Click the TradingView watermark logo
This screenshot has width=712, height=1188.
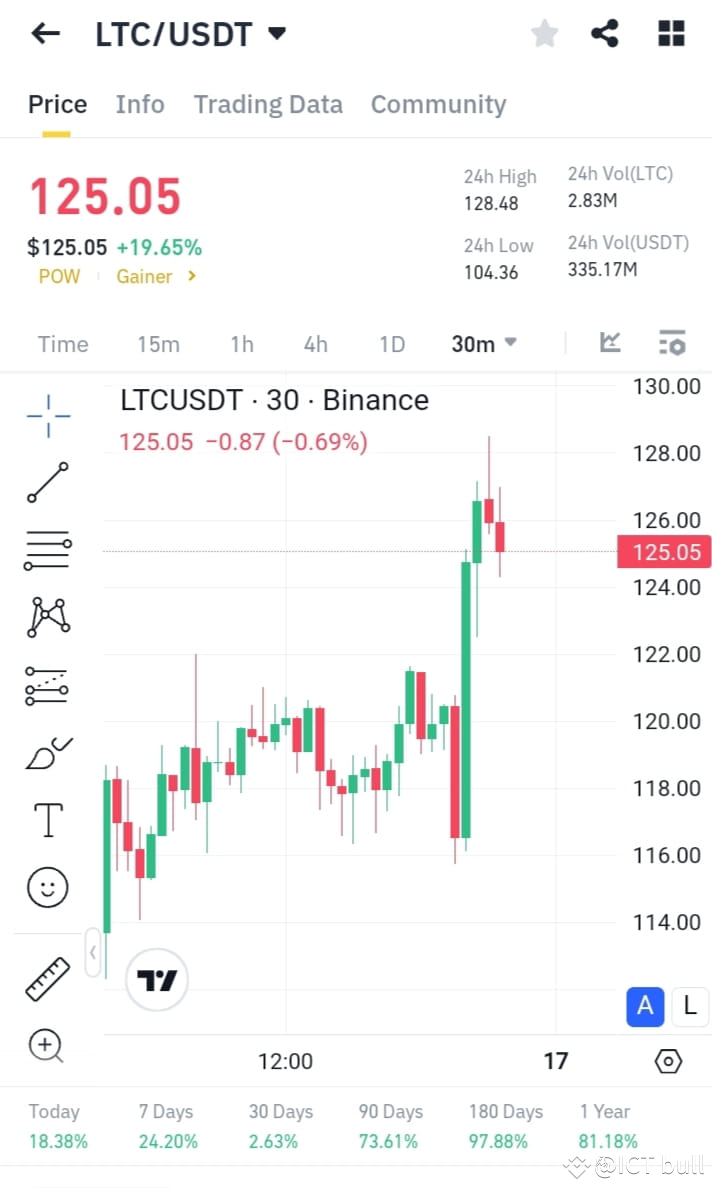coord(156,979)
